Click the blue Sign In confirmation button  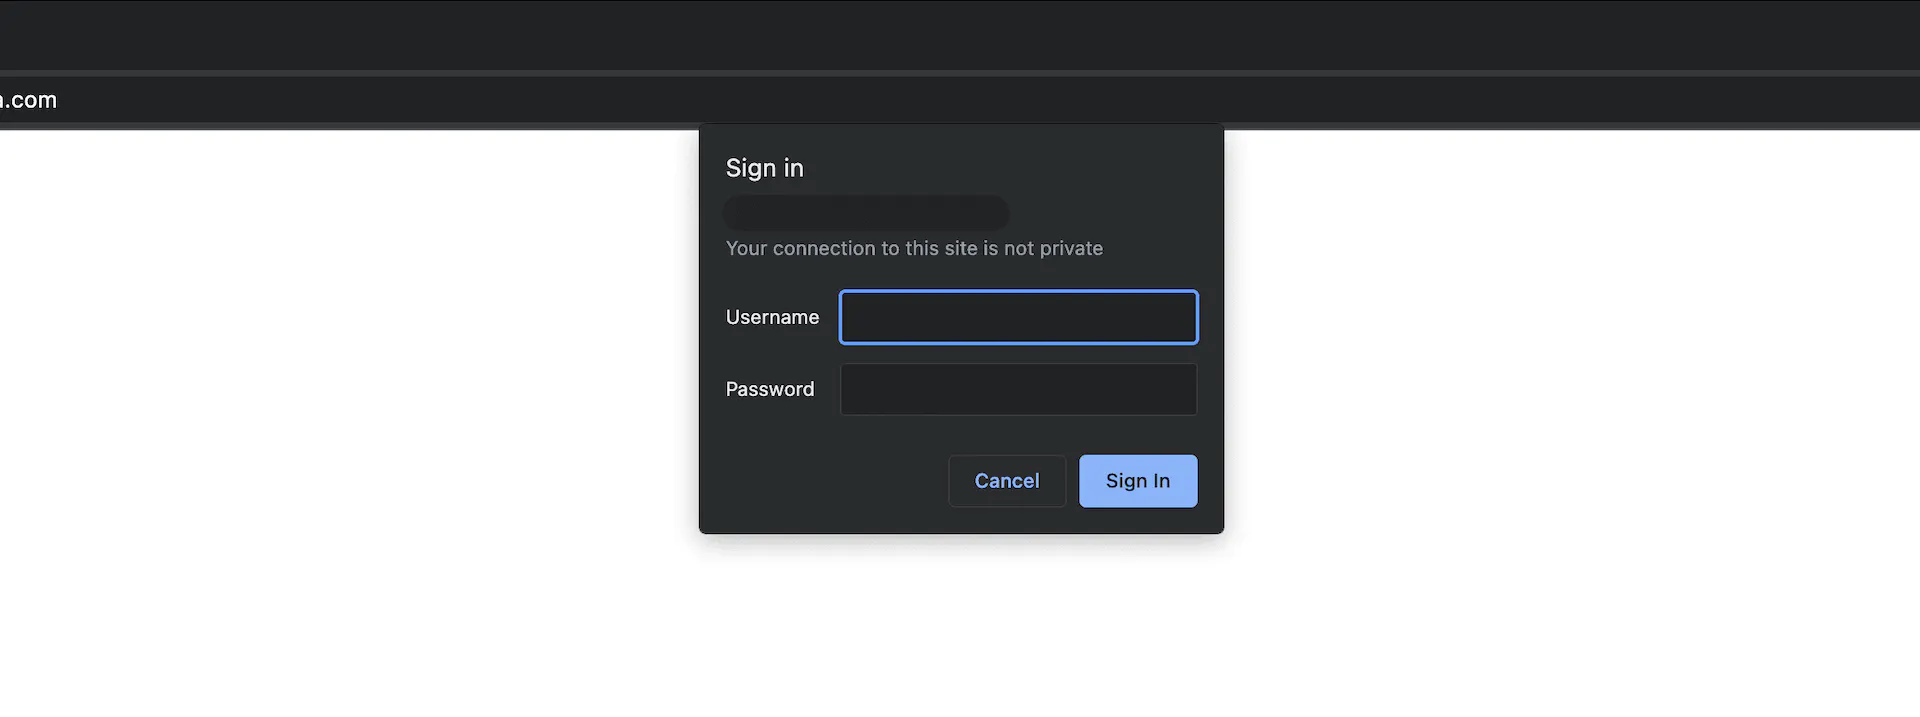[1137, 481]
